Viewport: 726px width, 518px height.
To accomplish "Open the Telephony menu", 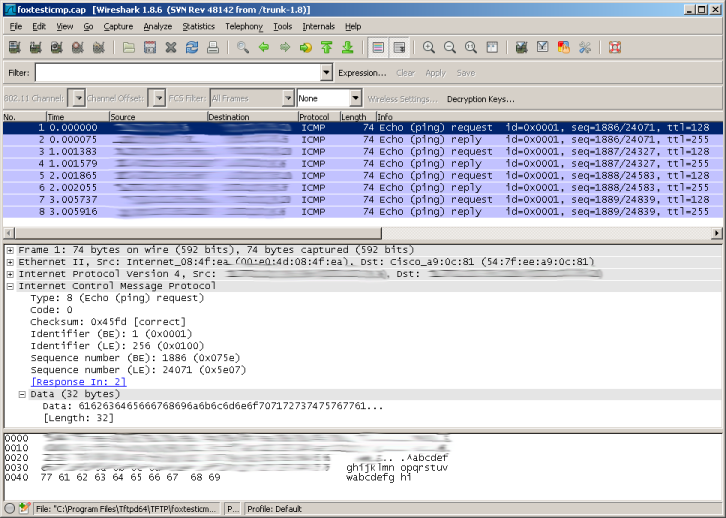I will (244, 26).
